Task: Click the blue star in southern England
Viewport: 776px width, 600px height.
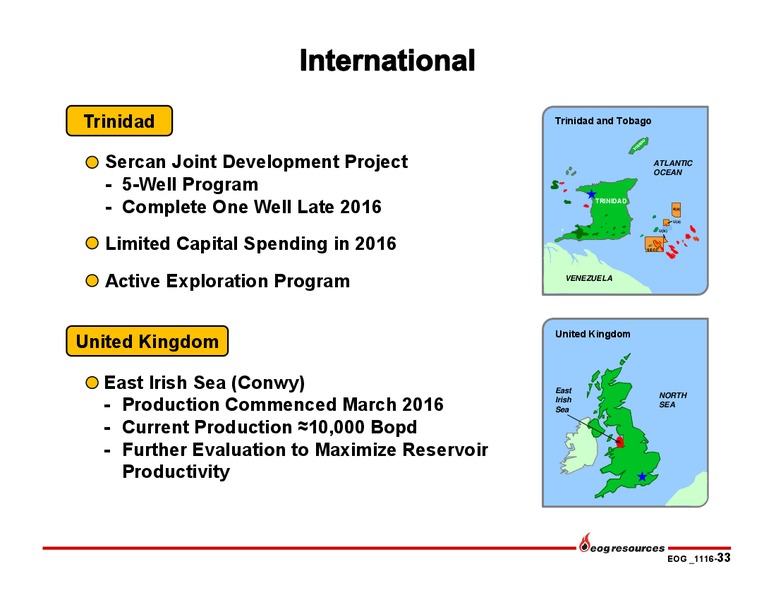Action: click(642, 477)
